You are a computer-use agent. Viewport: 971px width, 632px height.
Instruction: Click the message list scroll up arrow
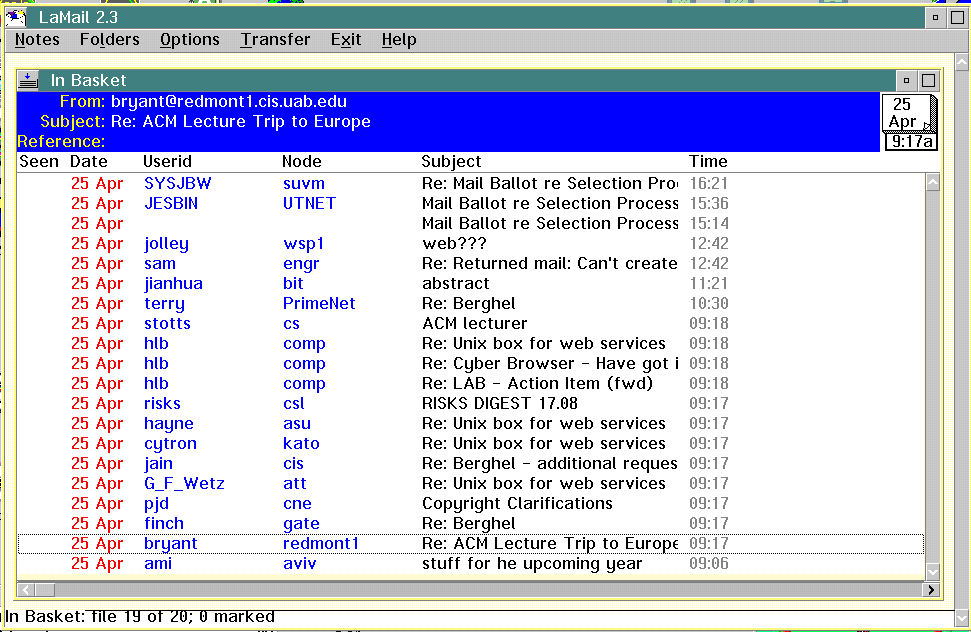click(932, 183)
